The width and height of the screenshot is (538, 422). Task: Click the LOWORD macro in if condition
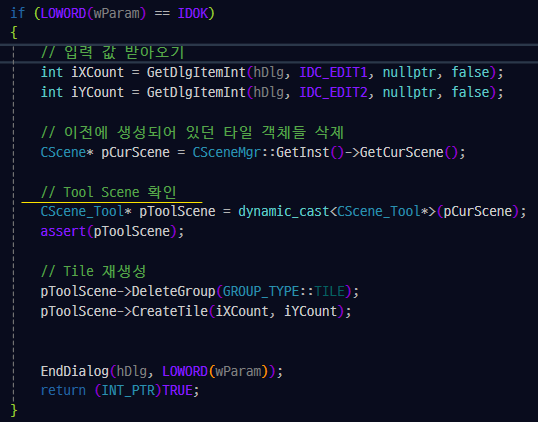coord(63,13)
